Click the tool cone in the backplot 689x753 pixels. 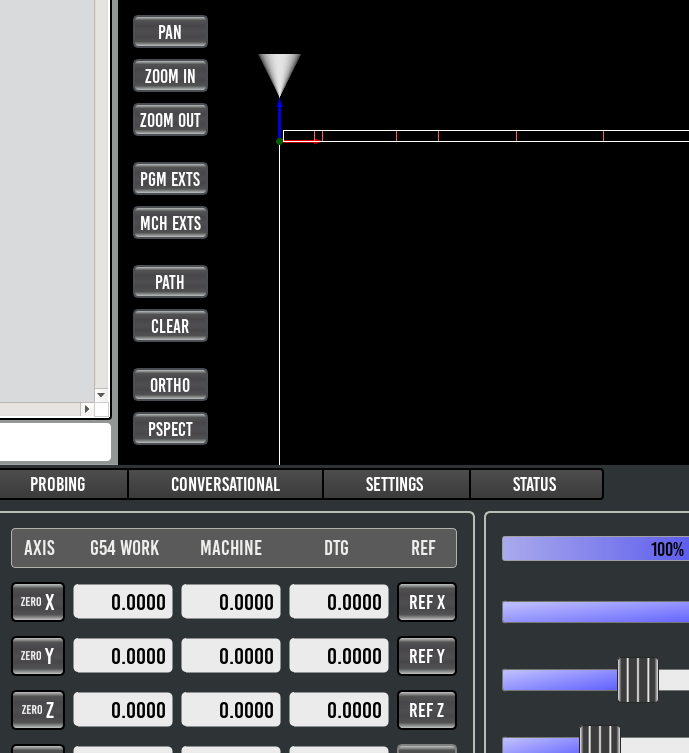(279, 74)
